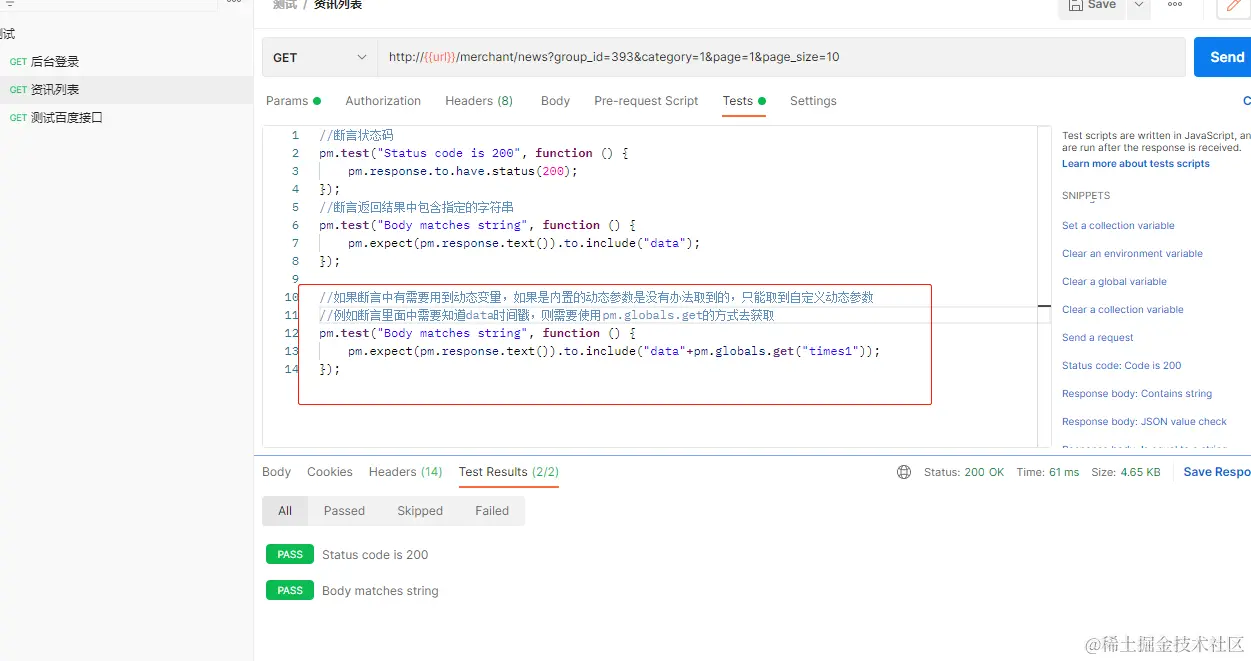The image size is (1251, 661).
Task: Send the request
Action: 1222,57
